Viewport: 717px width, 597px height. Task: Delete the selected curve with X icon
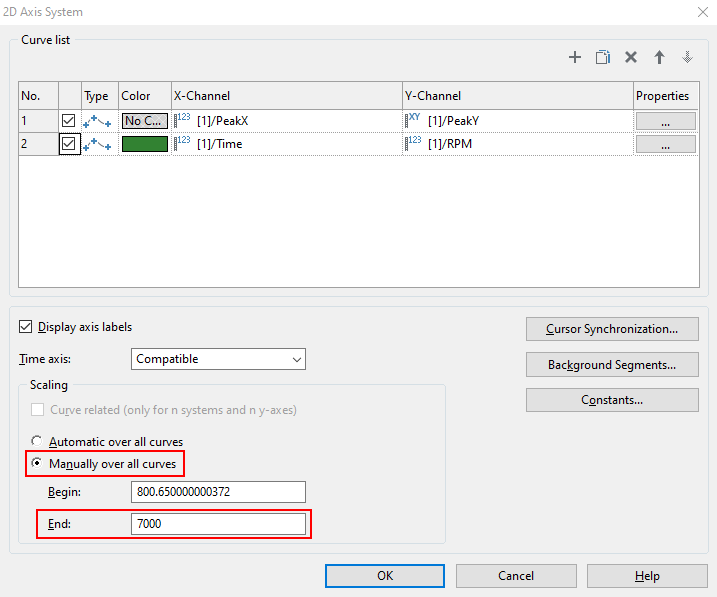click(631, 58)
